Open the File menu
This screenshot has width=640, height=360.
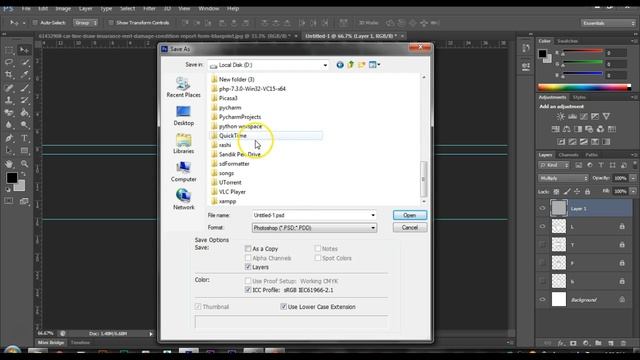(26, 8)
